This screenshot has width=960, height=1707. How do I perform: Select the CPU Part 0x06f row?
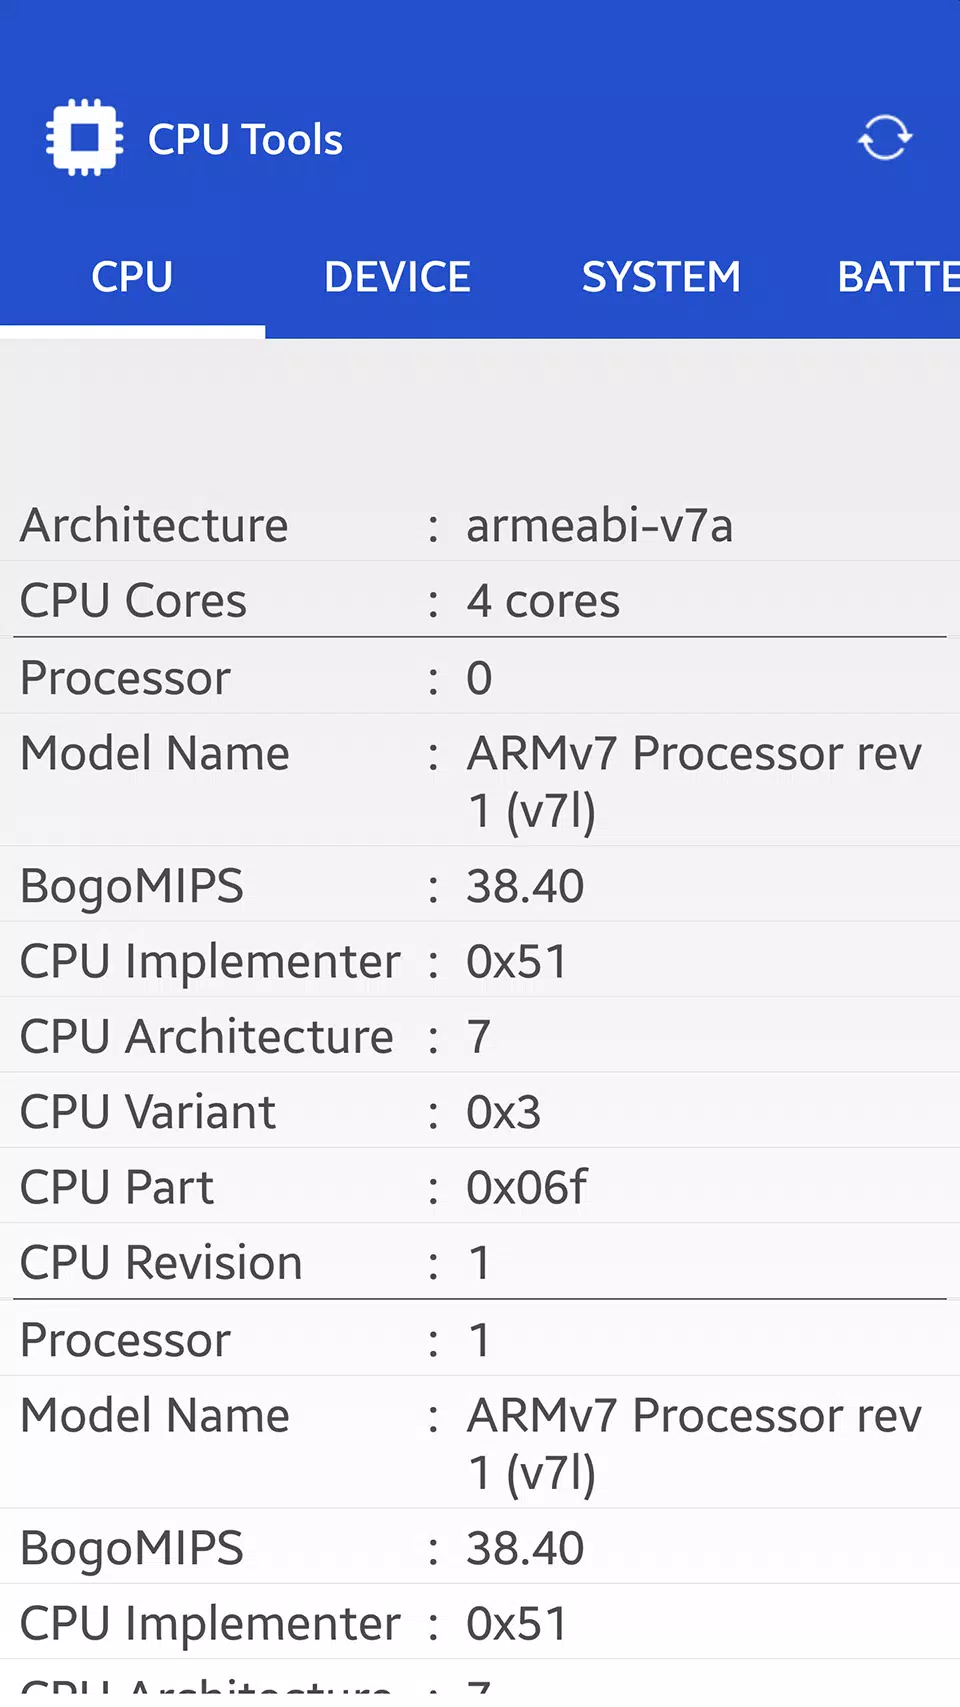tap(480, 1186)
